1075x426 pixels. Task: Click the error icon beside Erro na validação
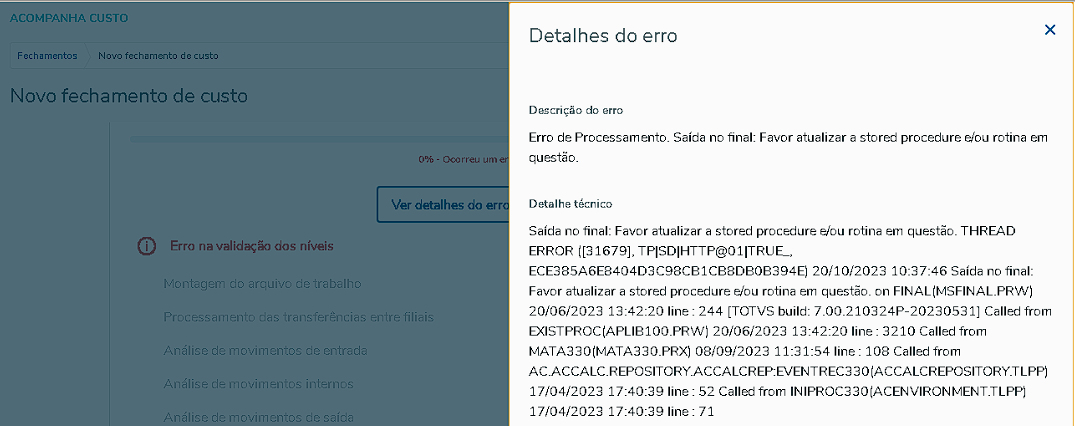point(145,246)
